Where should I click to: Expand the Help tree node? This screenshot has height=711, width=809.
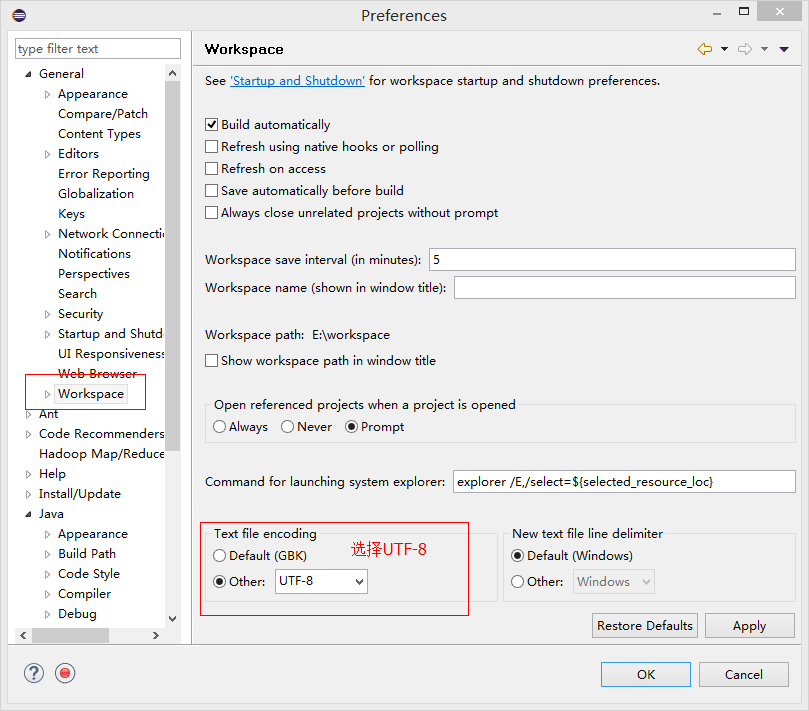(28, 474)
